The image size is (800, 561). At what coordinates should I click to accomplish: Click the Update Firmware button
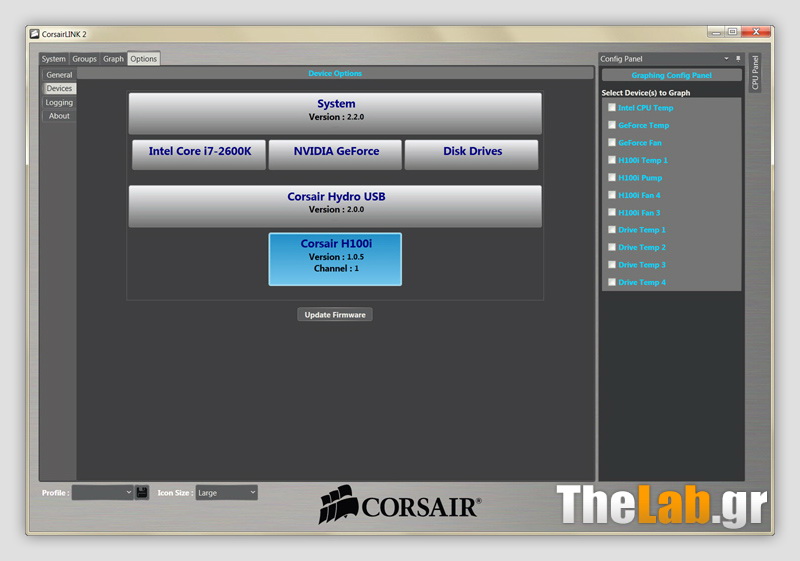335,315
